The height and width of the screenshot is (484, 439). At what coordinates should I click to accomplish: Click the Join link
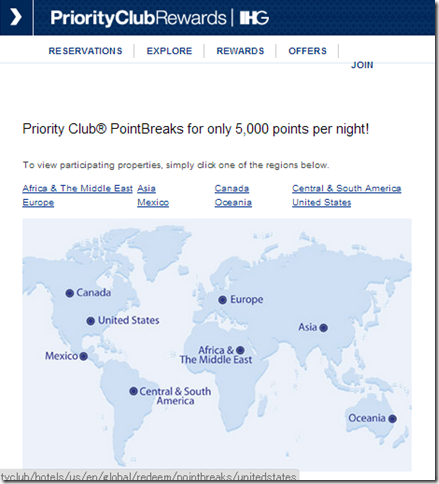362,65
